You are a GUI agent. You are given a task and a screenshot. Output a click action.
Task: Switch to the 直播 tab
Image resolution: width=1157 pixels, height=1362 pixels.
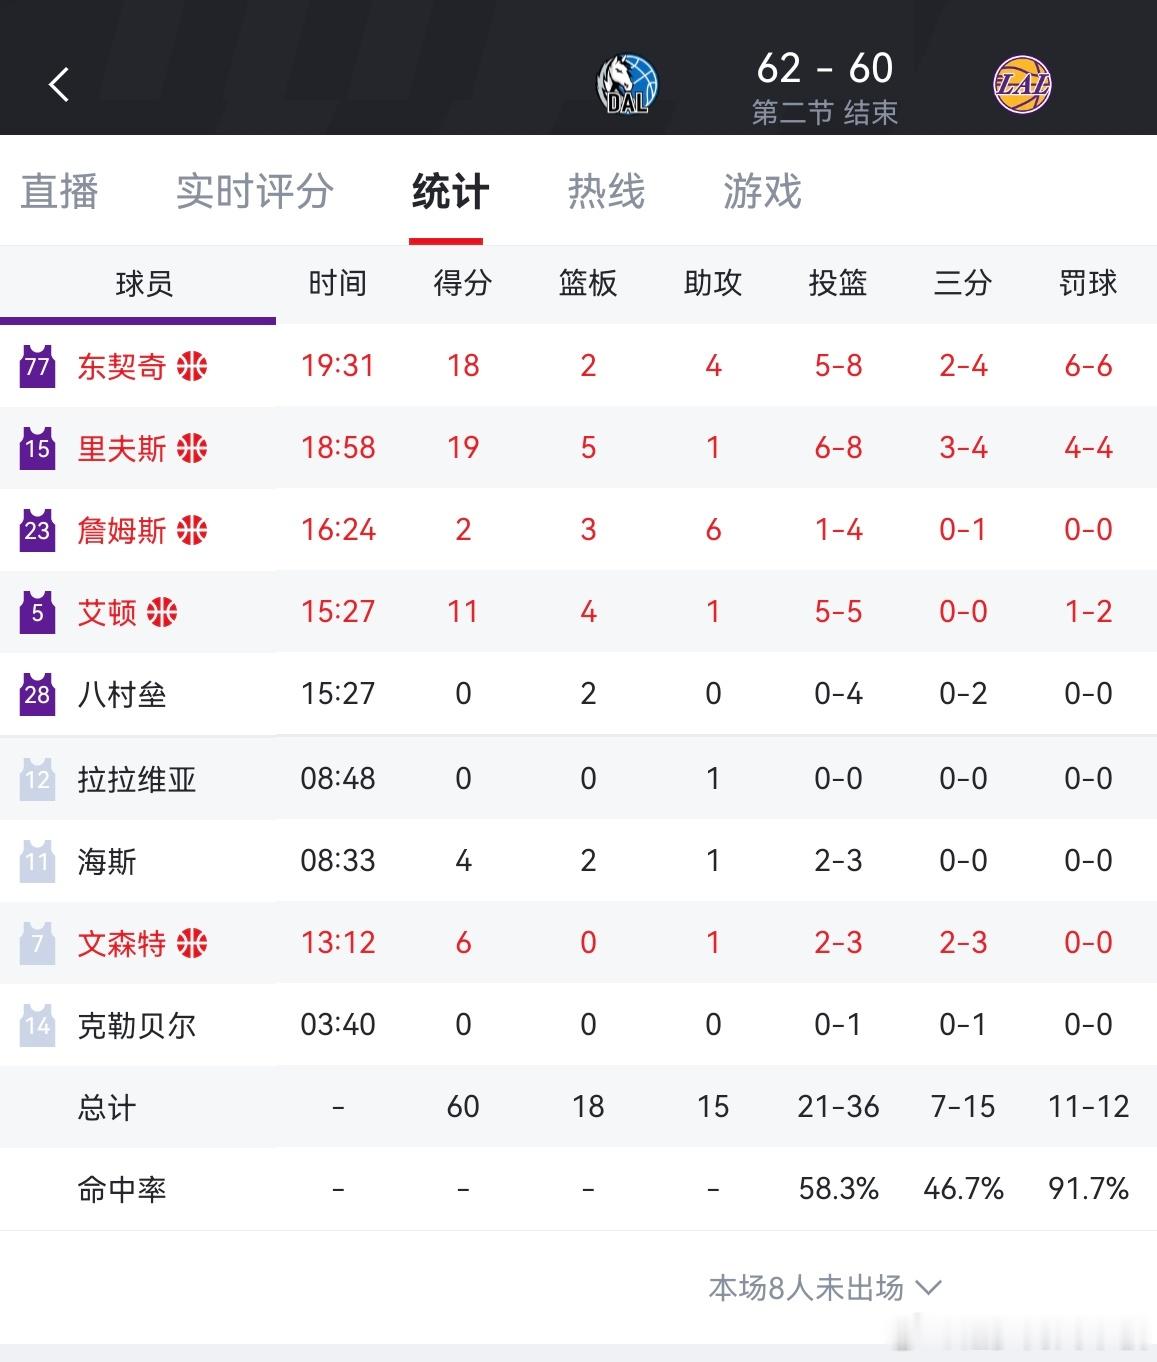coord(60,191)
